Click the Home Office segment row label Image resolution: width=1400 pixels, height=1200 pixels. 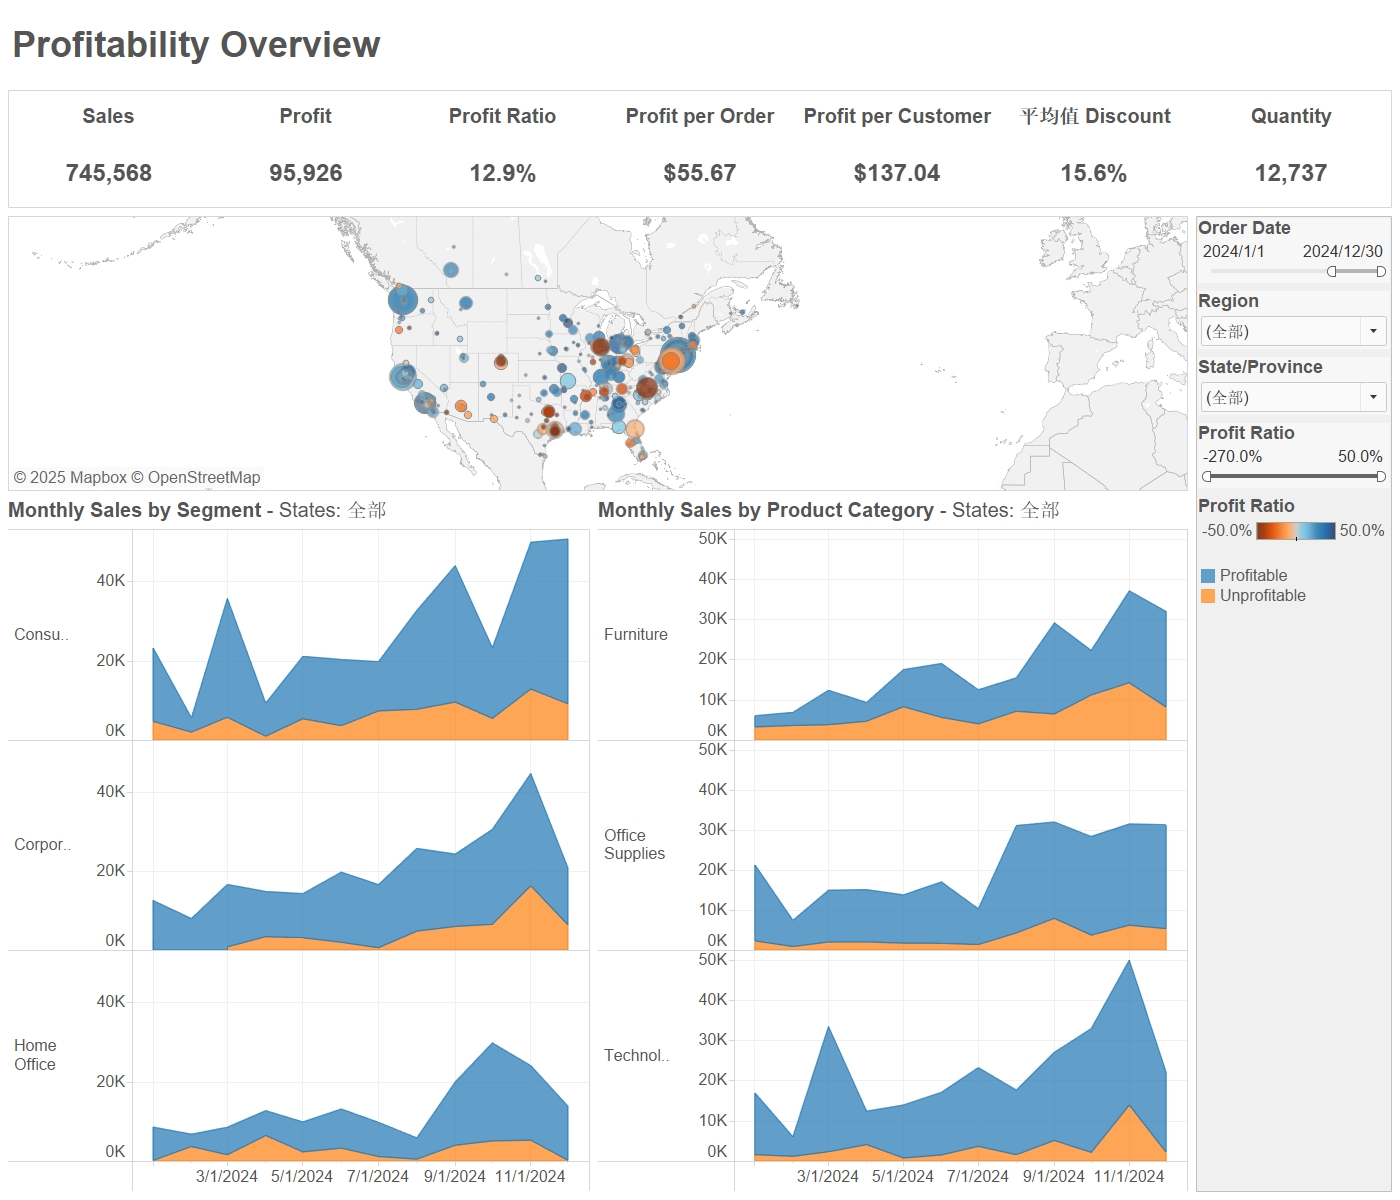point(35,1055)
